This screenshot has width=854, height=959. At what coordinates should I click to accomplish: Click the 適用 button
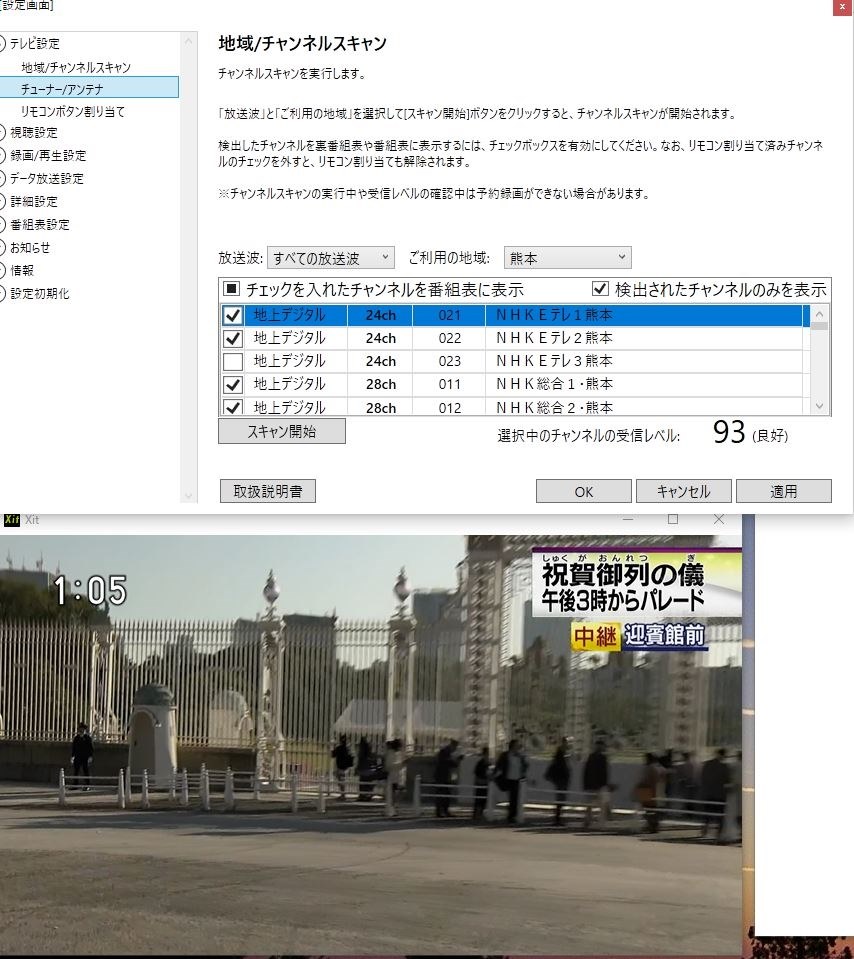[784, 491]
